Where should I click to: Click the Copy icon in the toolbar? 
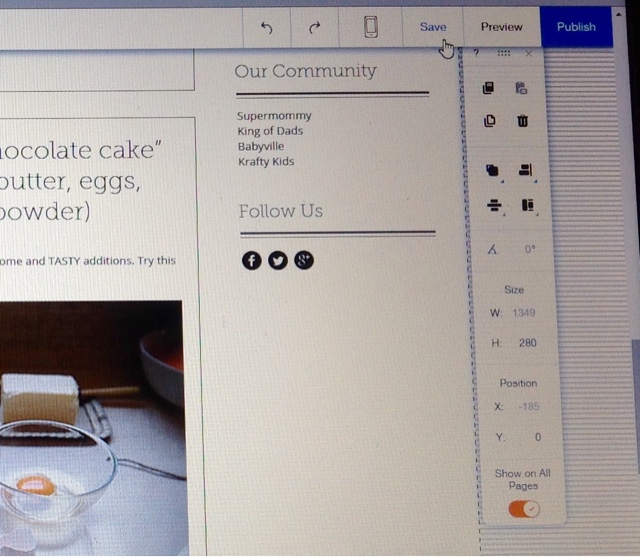488,88
